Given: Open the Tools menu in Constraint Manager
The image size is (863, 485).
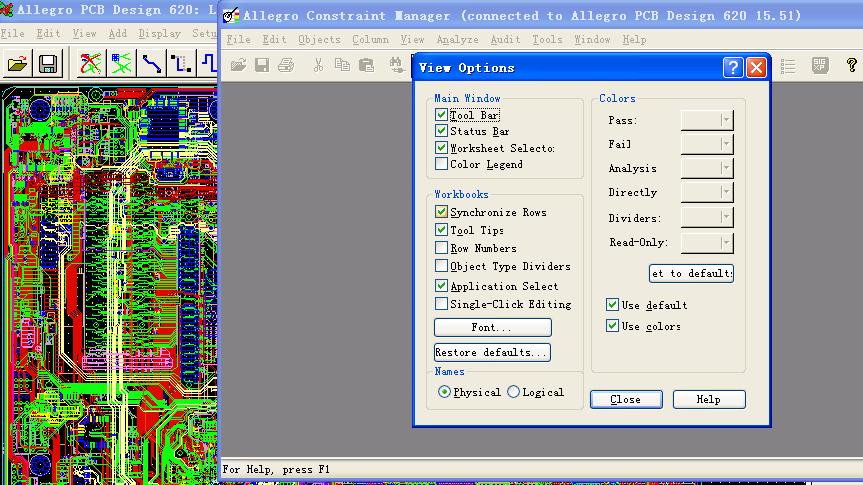Looking at the screenshot, I should 547,40.
